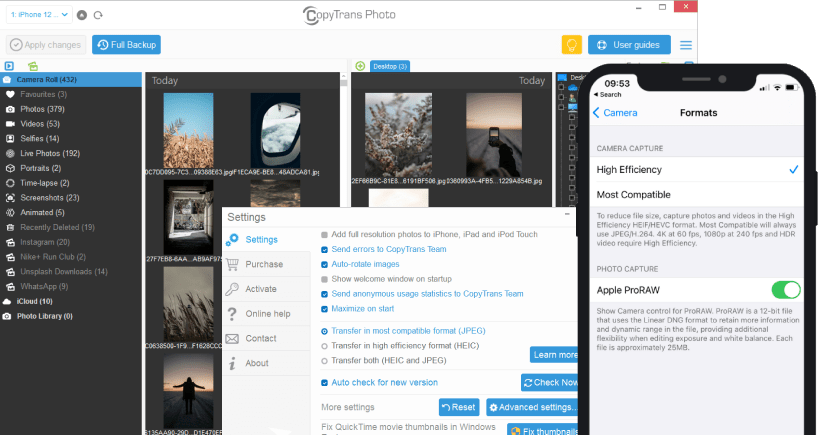Click the slideshow play icon above album list
This screenshot has width=818, height=435.
coord(9,66)
